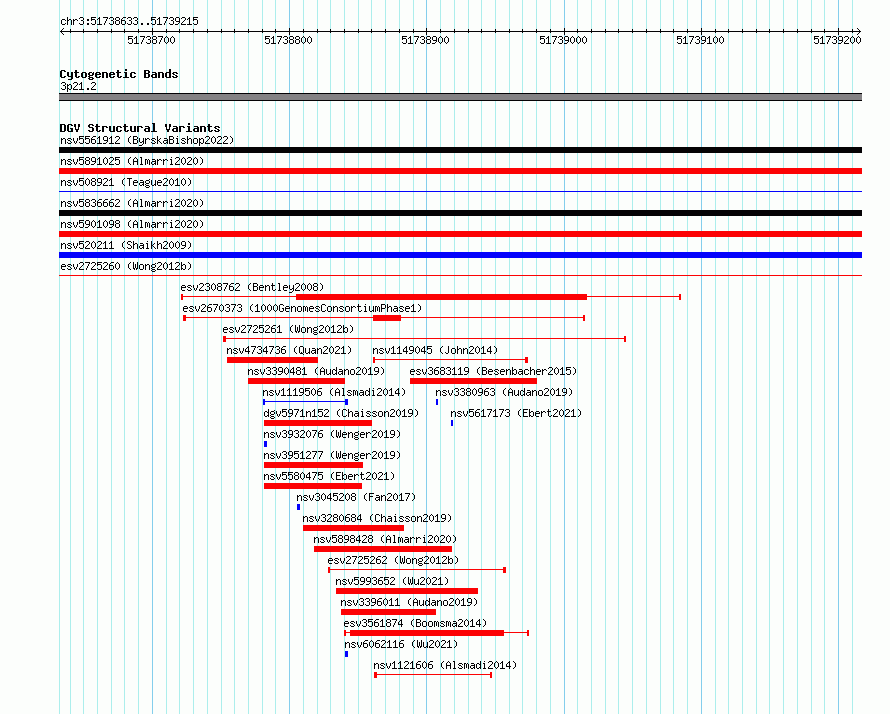Select esv2725261 (Wong2012b) label
Viewport: 890px width, 714px height.
pyautogui.click(x=288, y=329)
